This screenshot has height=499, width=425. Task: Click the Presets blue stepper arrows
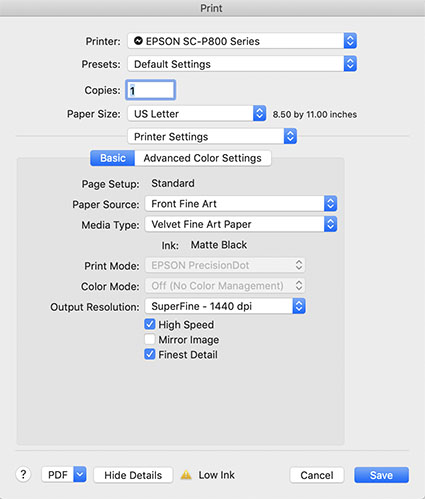(350, 64)
